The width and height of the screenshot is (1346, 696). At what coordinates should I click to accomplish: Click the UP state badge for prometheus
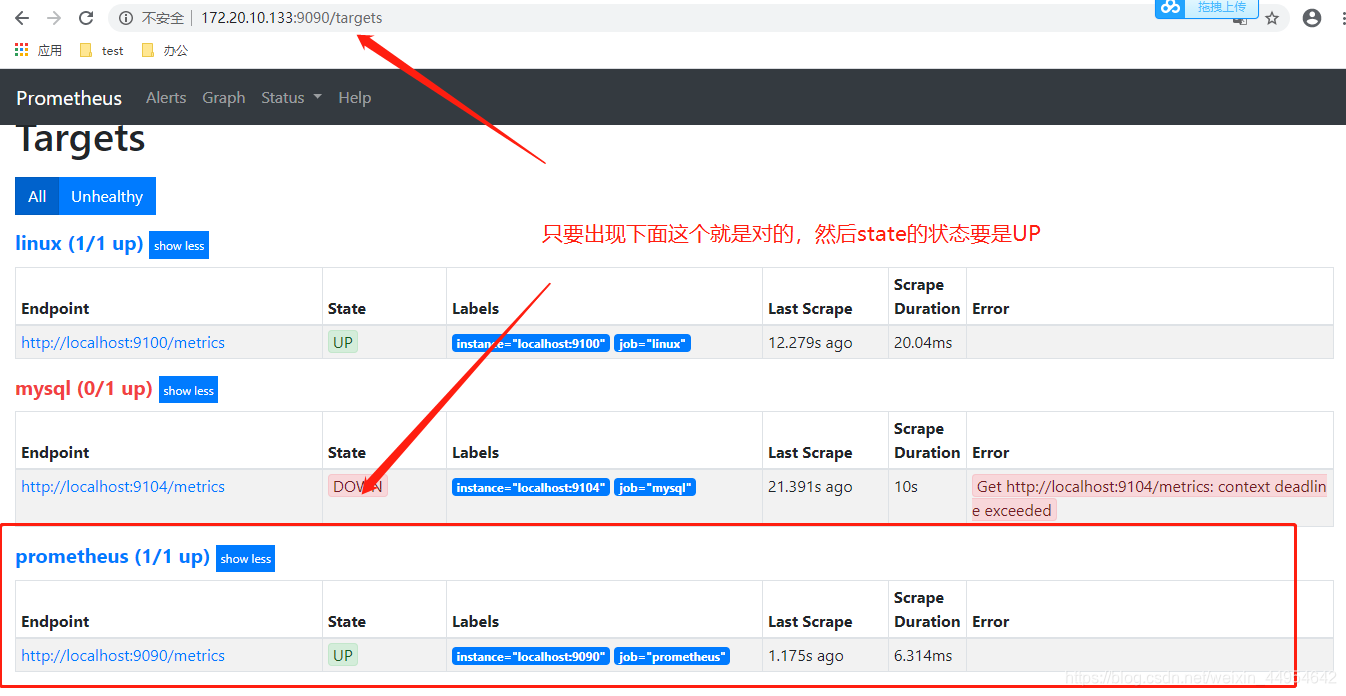[343, 655]
